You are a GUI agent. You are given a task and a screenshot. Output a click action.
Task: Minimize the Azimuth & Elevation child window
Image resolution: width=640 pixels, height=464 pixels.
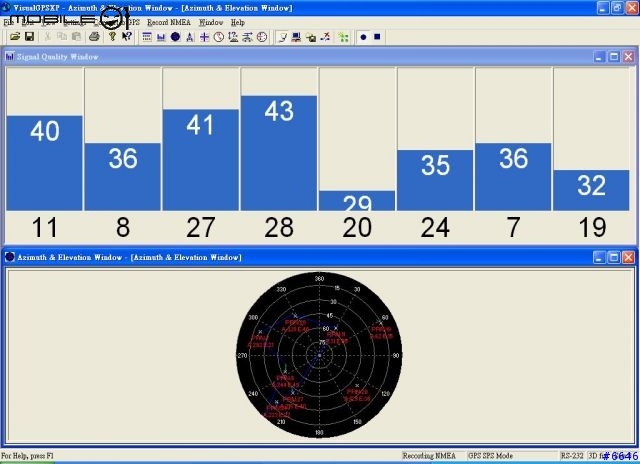(599, 257)
